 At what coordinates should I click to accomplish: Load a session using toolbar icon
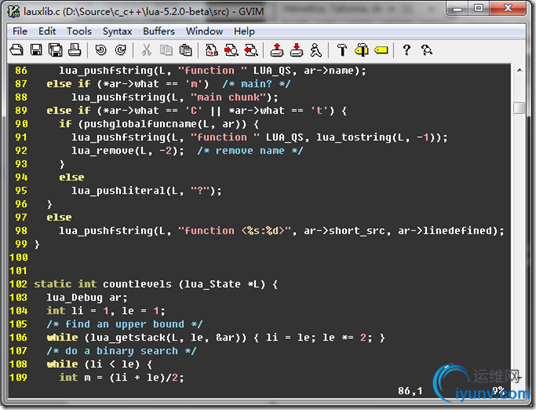(x=277, y=50)
